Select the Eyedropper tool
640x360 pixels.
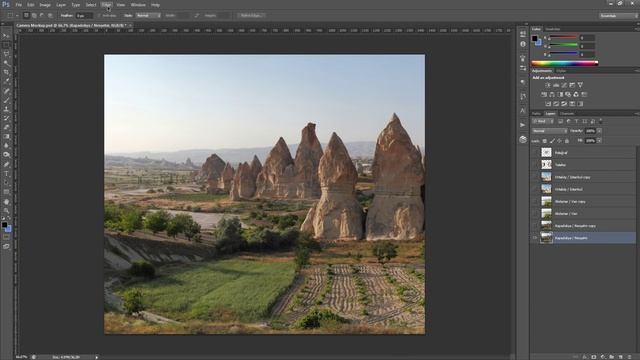point(6,81)
